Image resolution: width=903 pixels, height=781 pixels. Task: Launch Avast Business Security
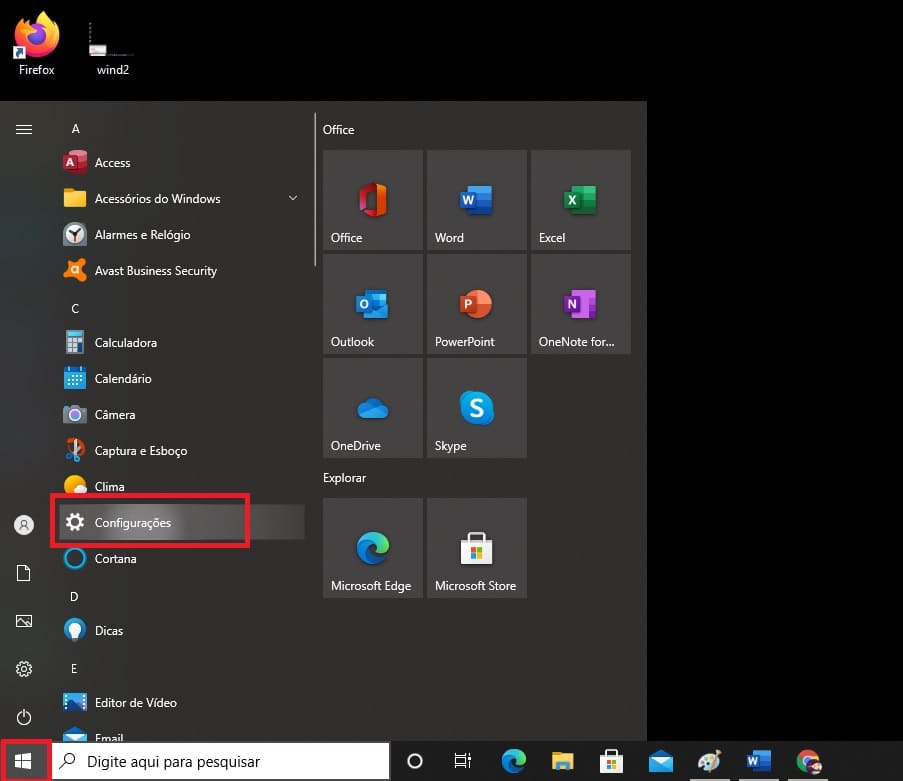click(x=180, y=271)
